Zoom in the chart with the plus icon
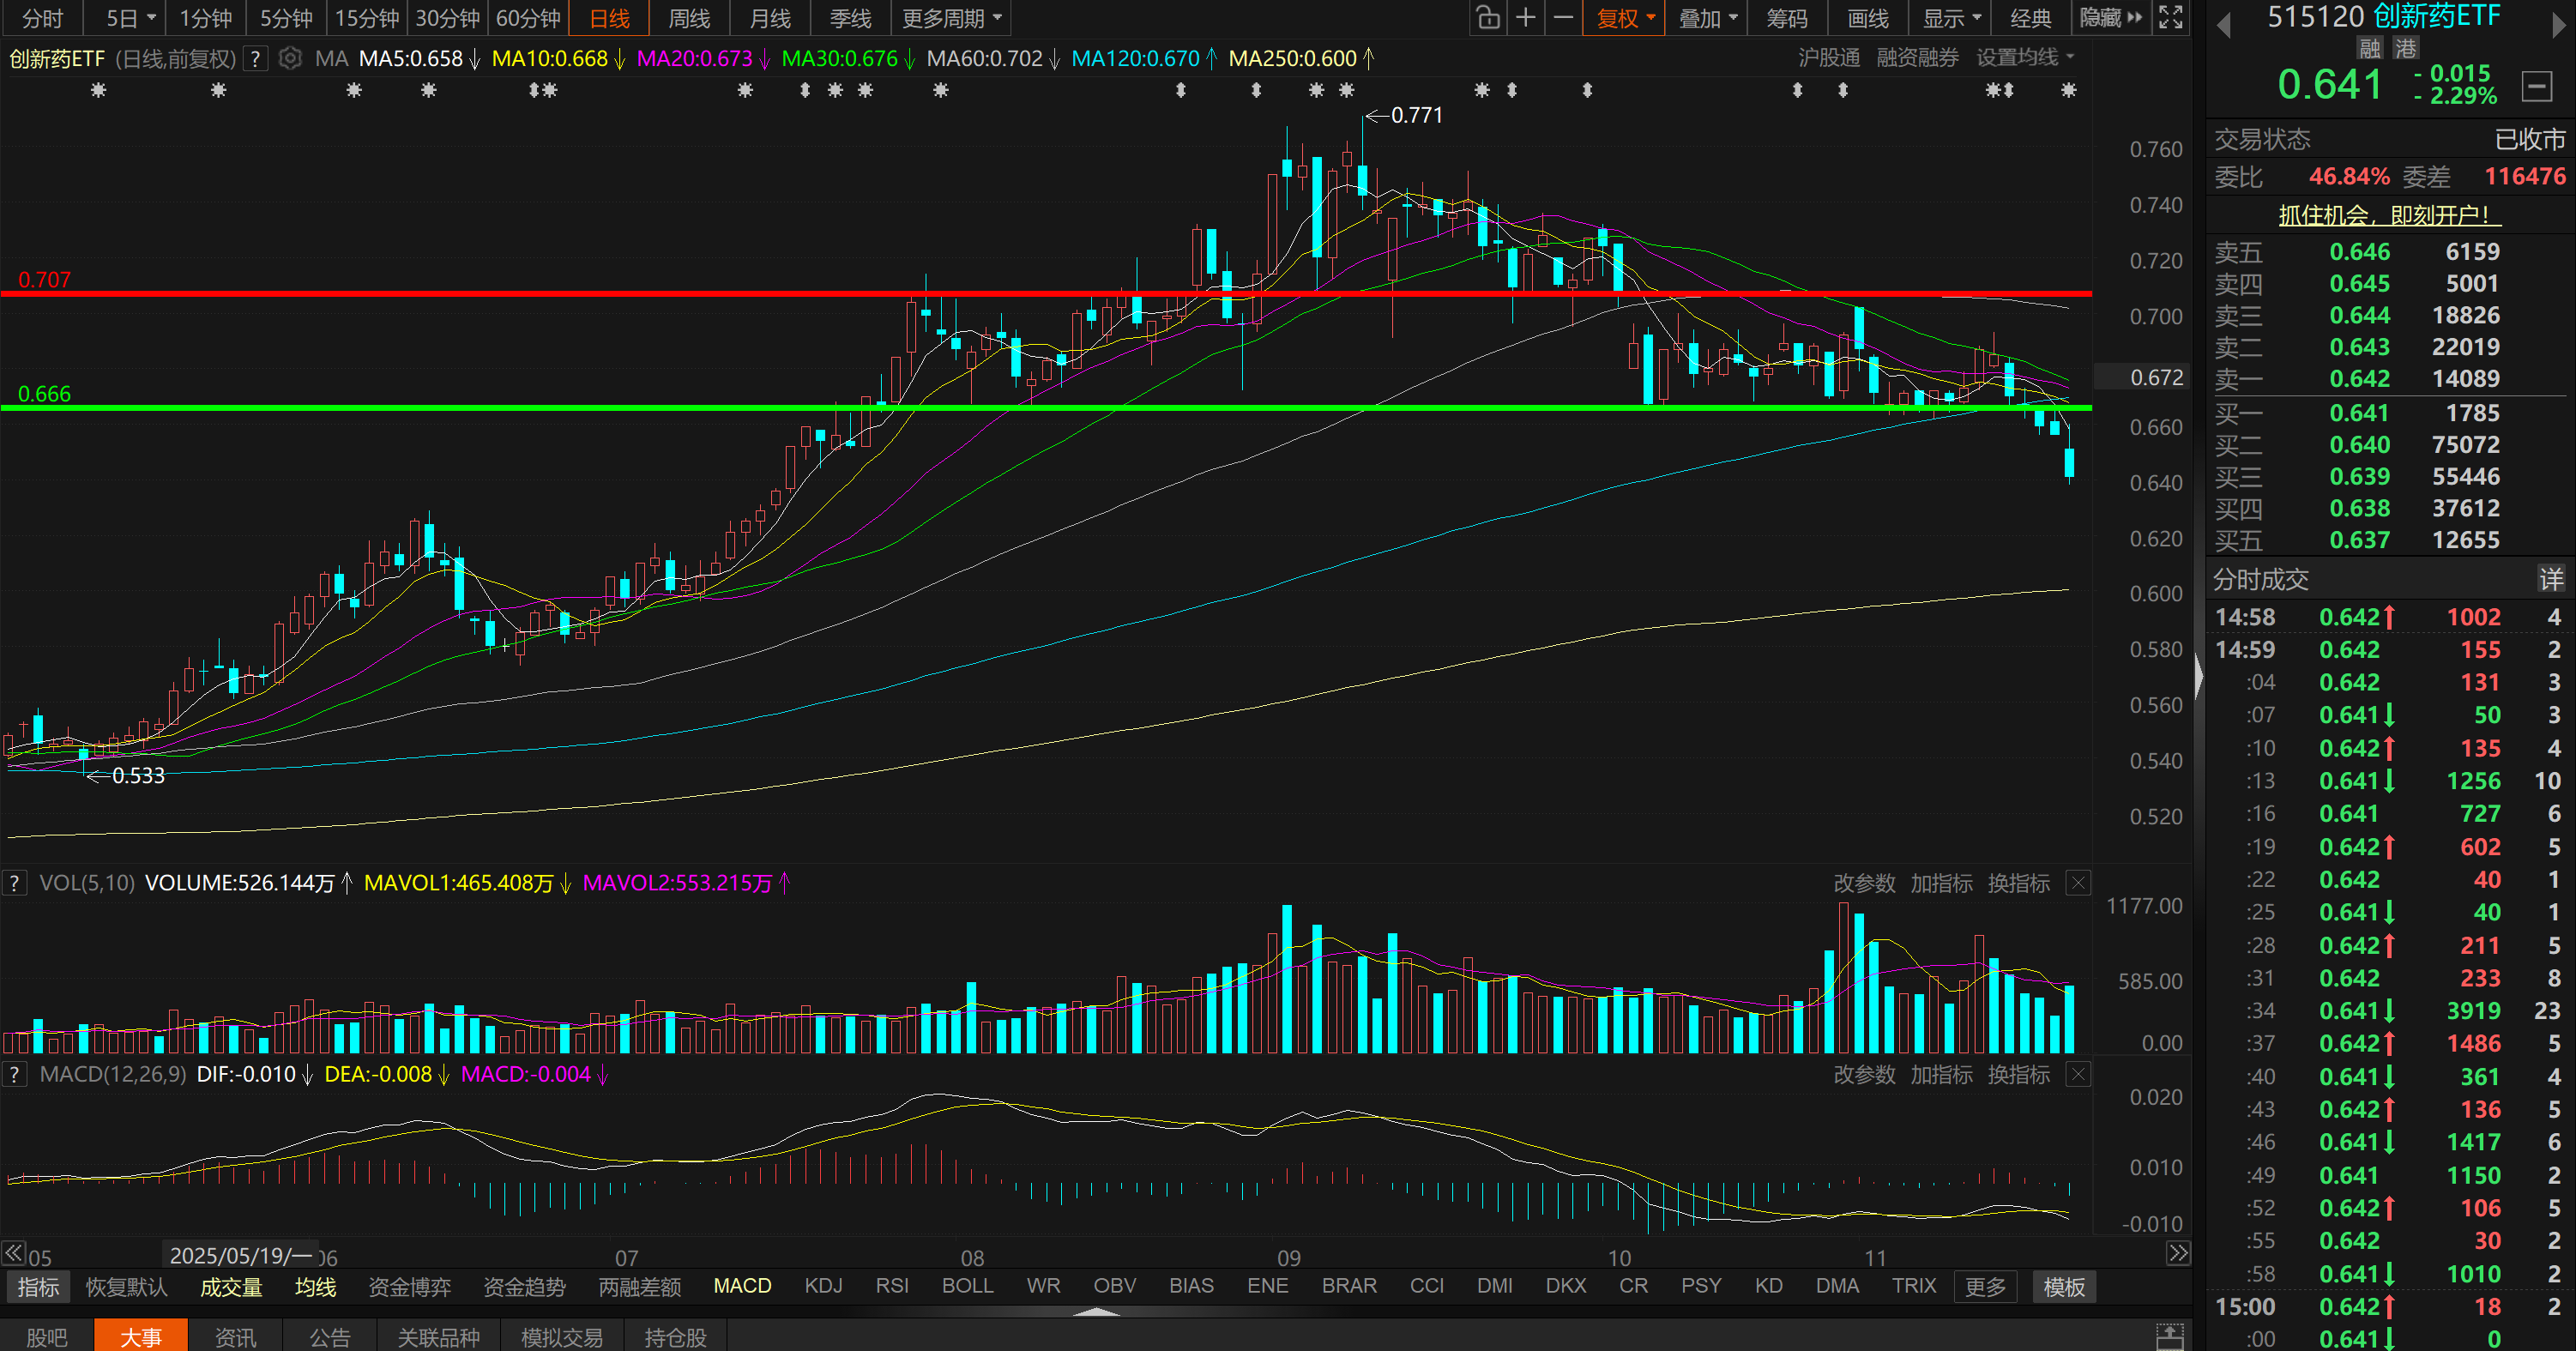This screenshot has width=2576, height=1351. click(1526, 18)
